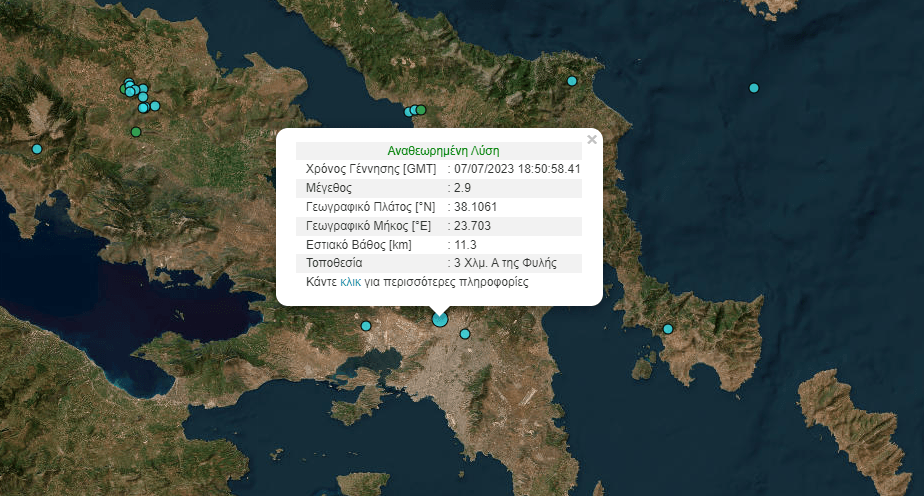This screenshot has height=496, width=924.
Task: Click the popup title 'Αναθεωρημένη Λύση'
Action: pos(439,150)
